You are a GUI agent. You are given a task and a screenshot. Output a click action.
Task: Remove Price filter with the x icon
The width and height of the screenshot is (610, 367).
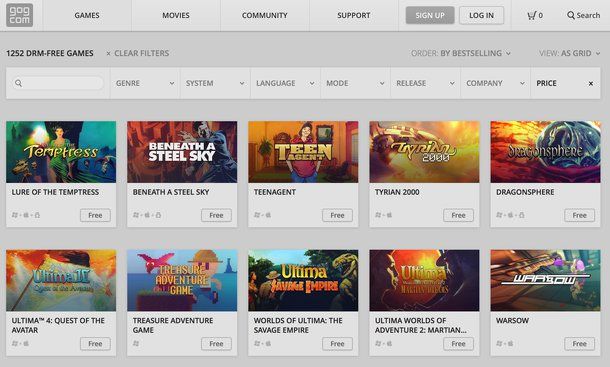point(591,83)
